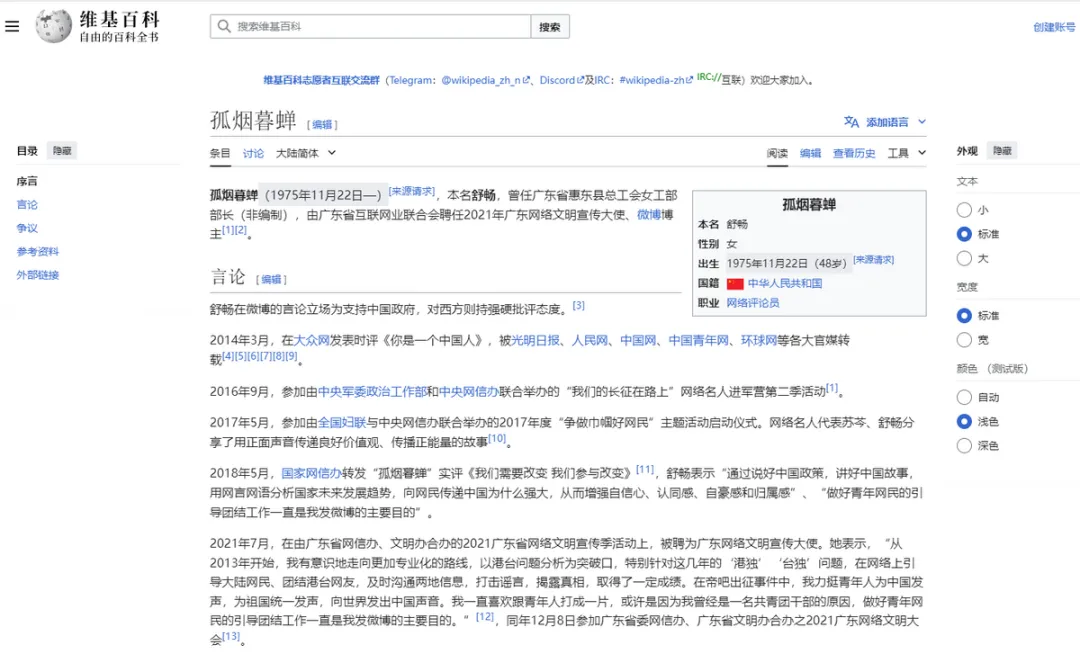Click 编辑 link next to 言论 heading
The height and width of the screenshot is (654, 1080).
271,279
